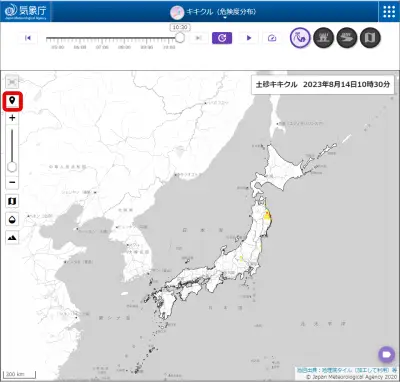
Task: Expand the キキクル title dropdown arrow
Action: click(x=225, y=18)
